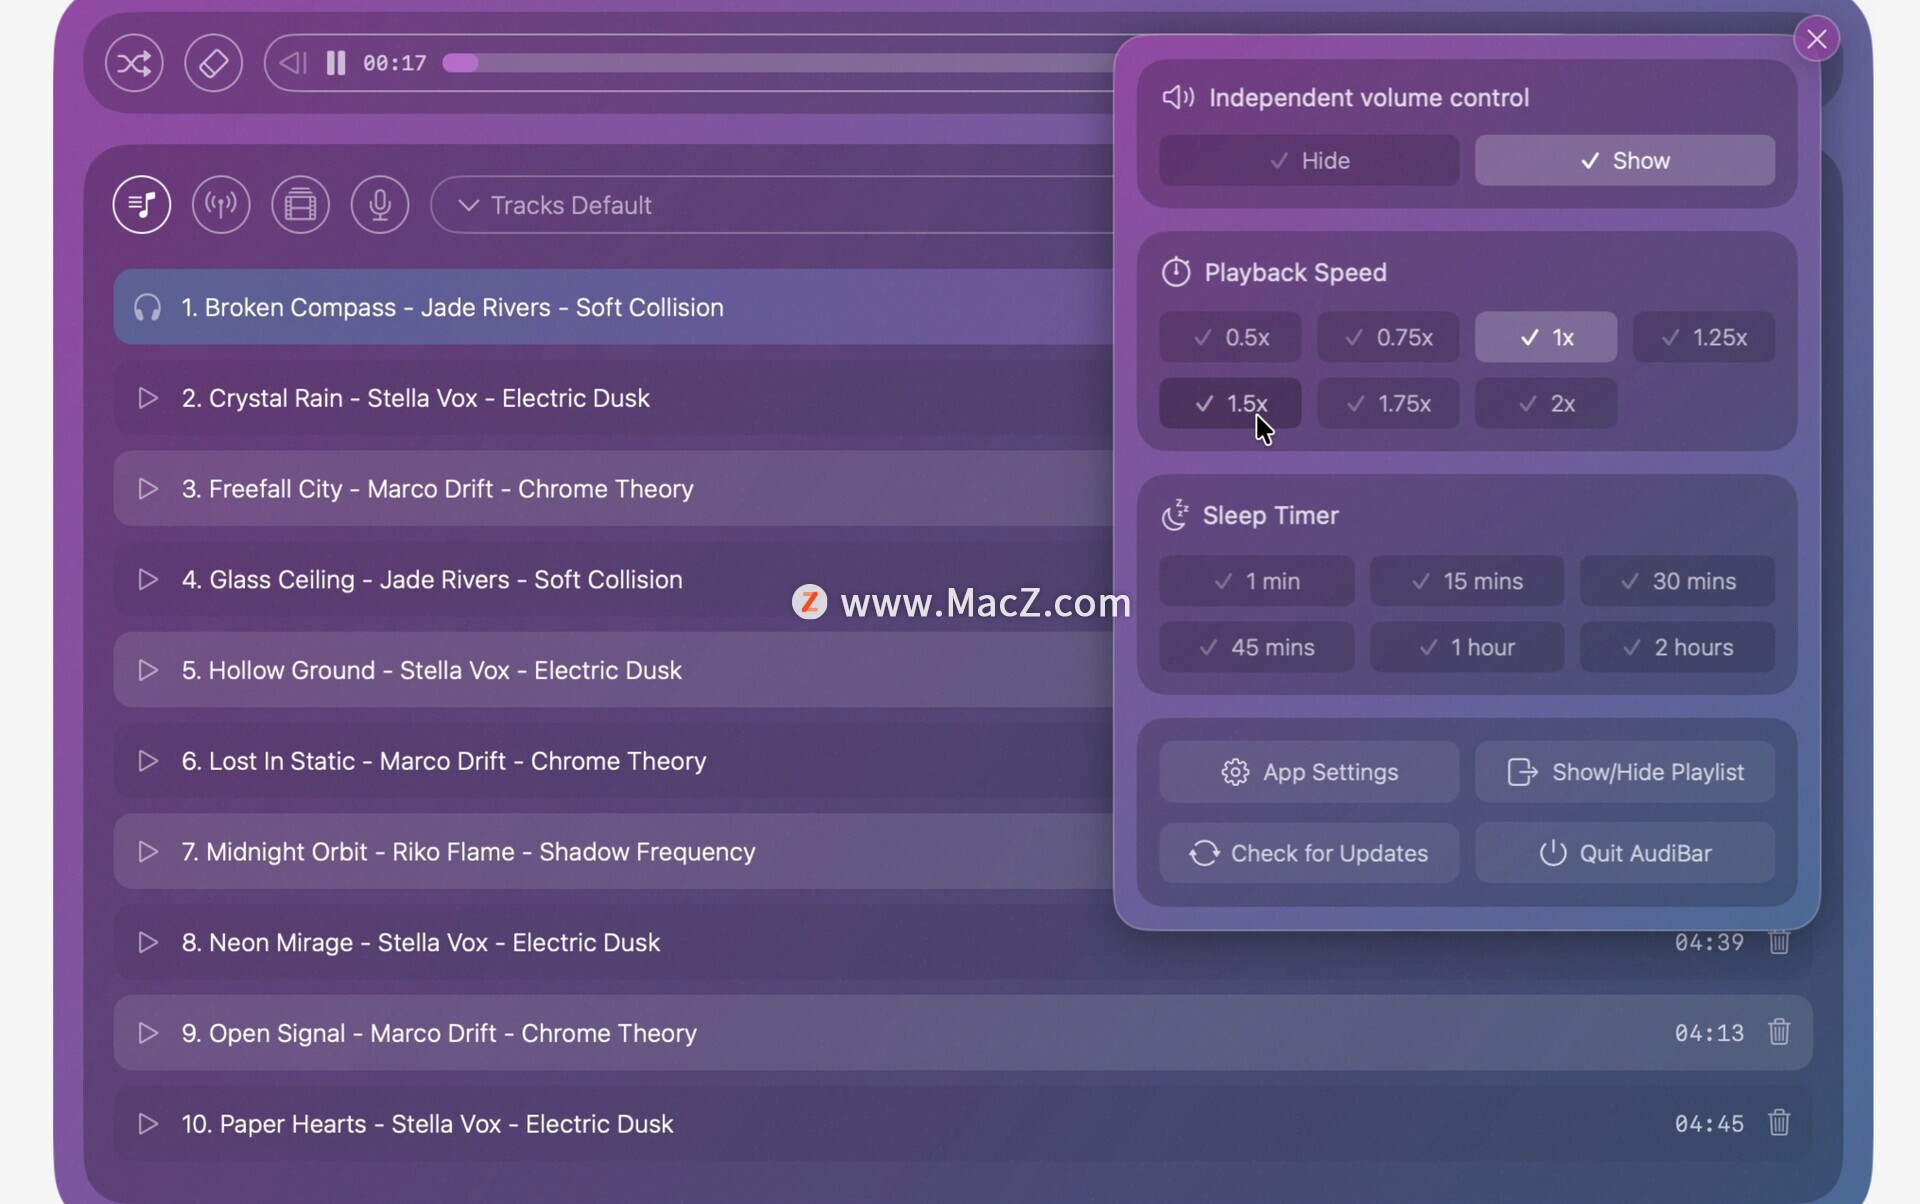Toggle shuffle playback icon
Image resolution: width=1920 pixels, height=1204 pixels.
(134, 63)
